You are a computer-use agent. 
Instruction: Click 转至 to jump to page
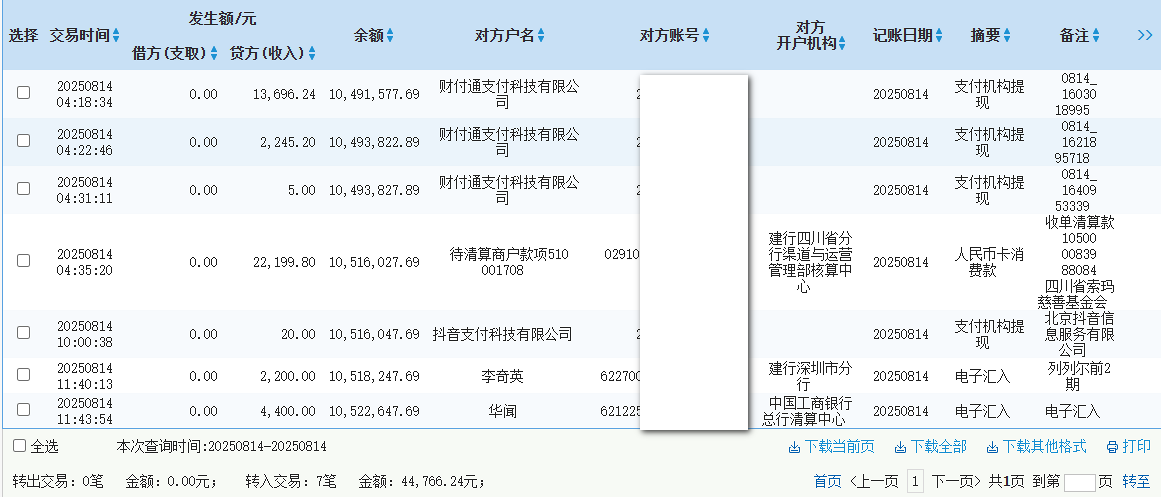1137,481
